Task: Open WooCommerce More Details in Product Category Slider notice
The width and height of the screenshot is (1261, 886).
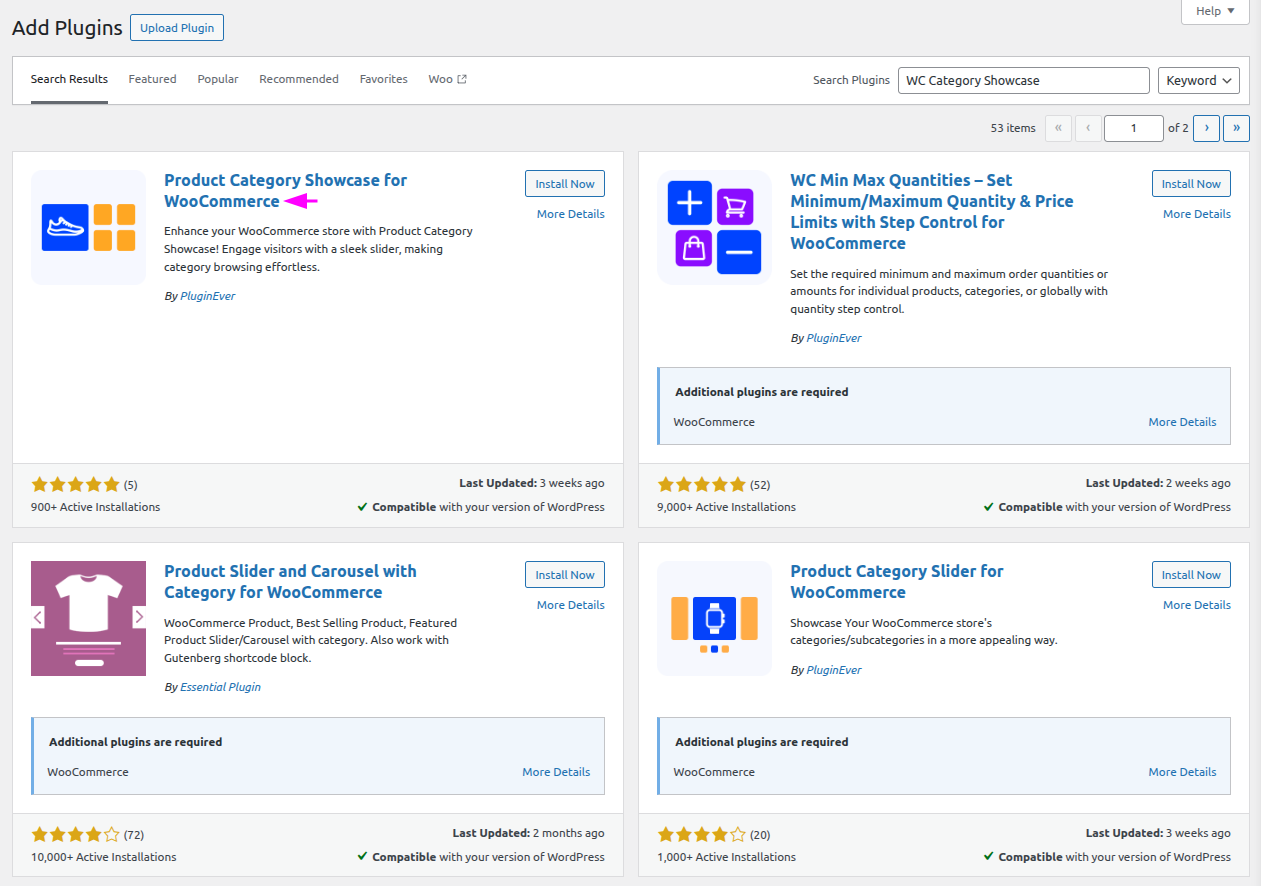Action: pyautogui.click(x=1182, y=772)
